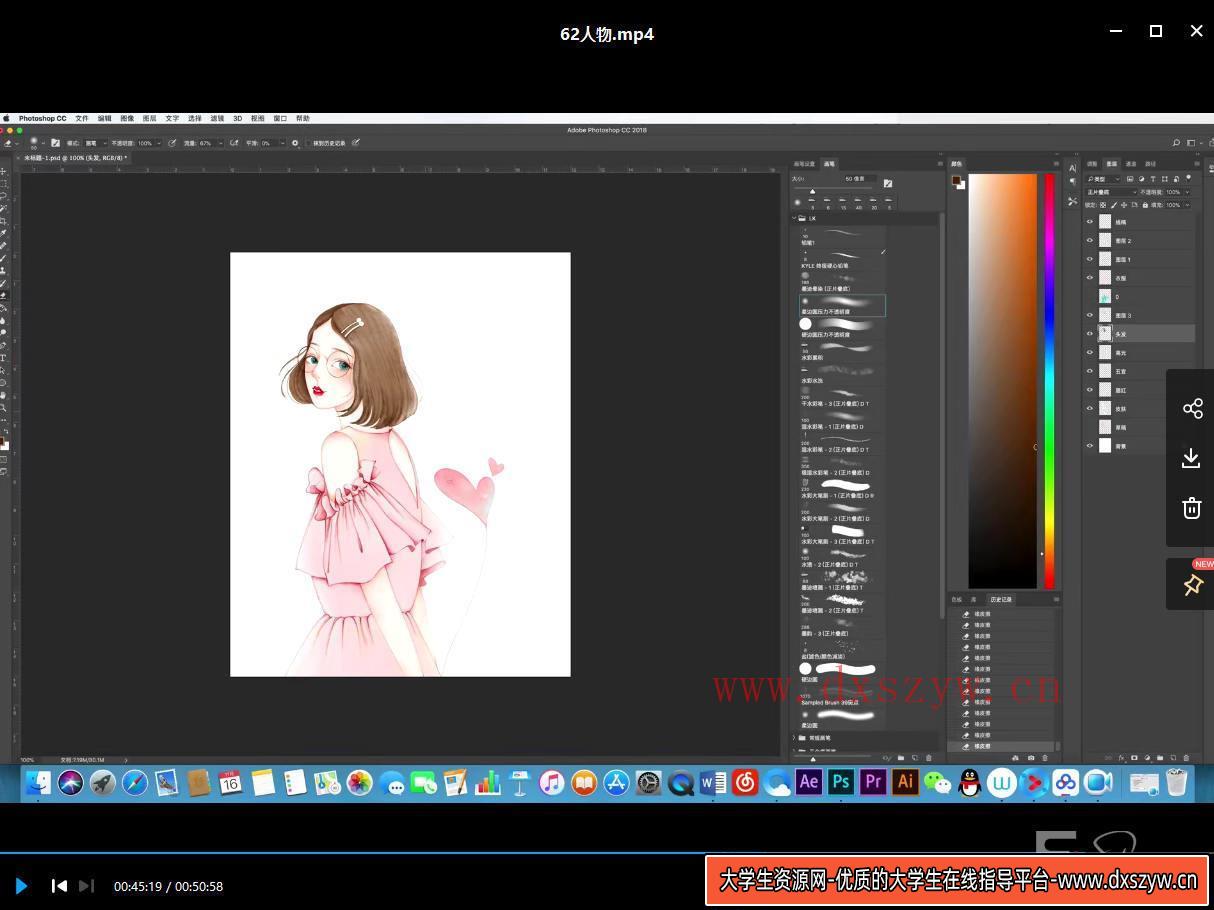Open the layer filter type dropdown
Screen dimensions: 1214x910
point(1104,179)
